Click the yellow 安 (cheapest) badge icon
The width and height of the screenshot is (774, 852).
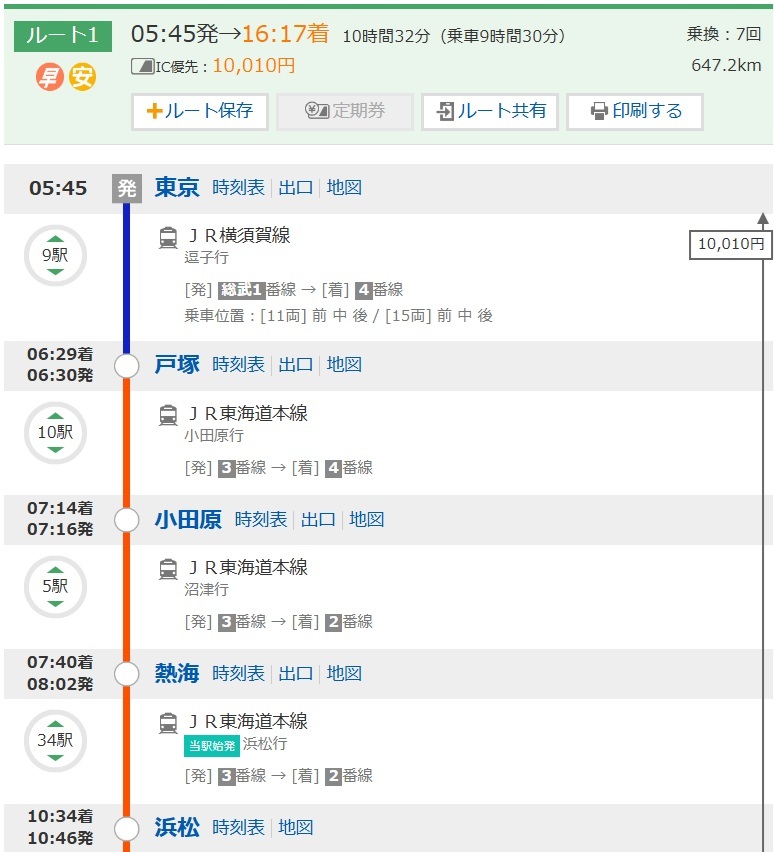tap(82, 77)
